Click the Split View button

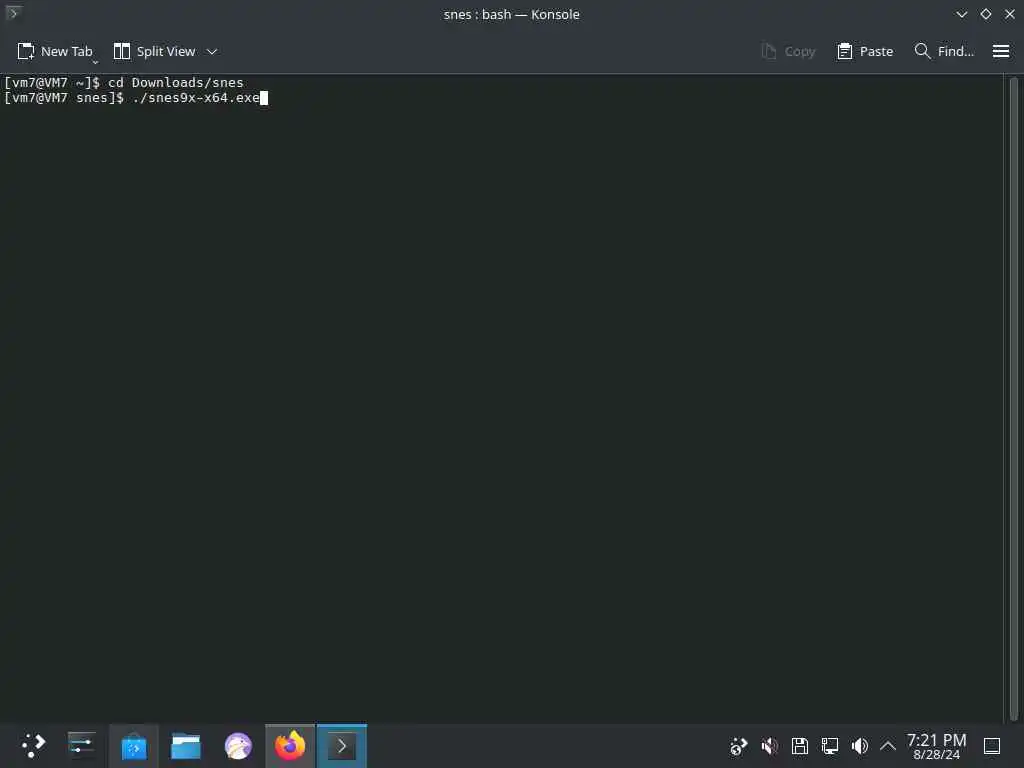point(155,52)
